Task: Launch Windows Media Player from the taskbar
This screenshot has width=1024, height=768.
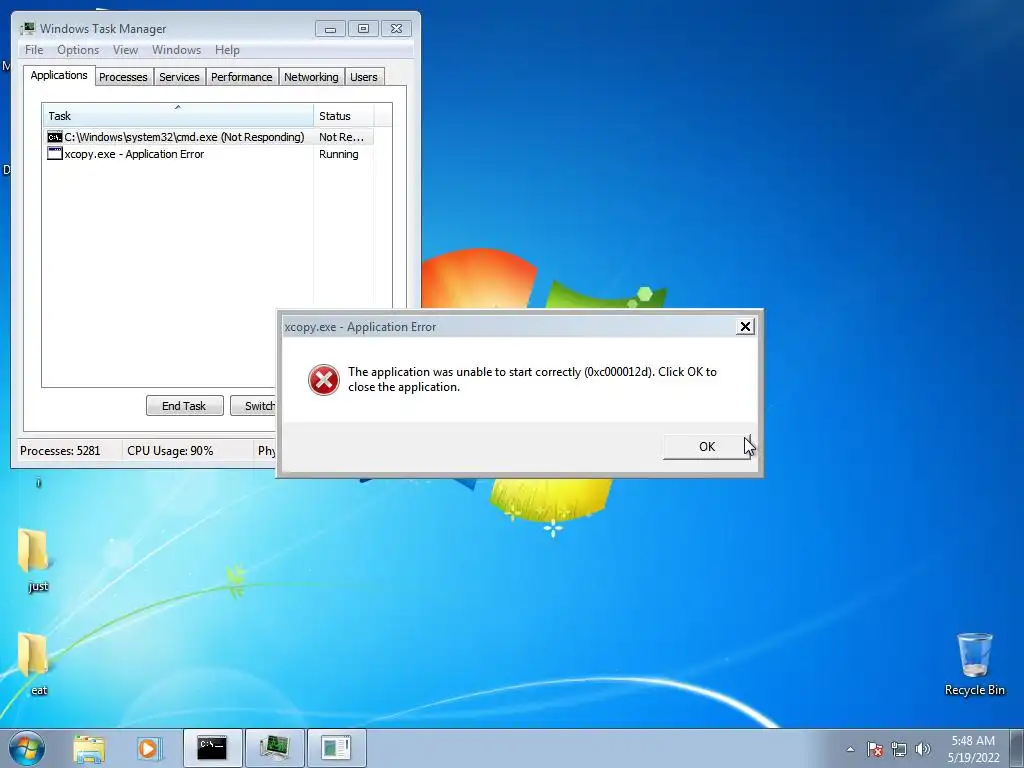Action: [148, 748]
